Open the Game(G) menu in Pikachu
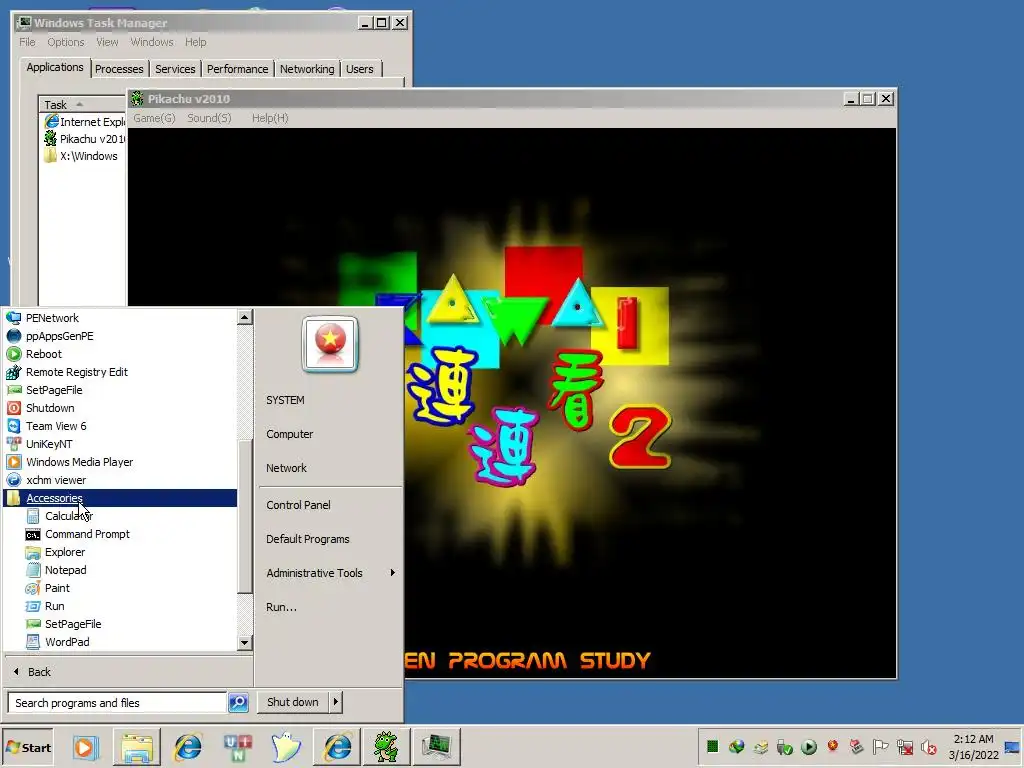The width and height of the screenshot is (1024, 768). [154, 118]
